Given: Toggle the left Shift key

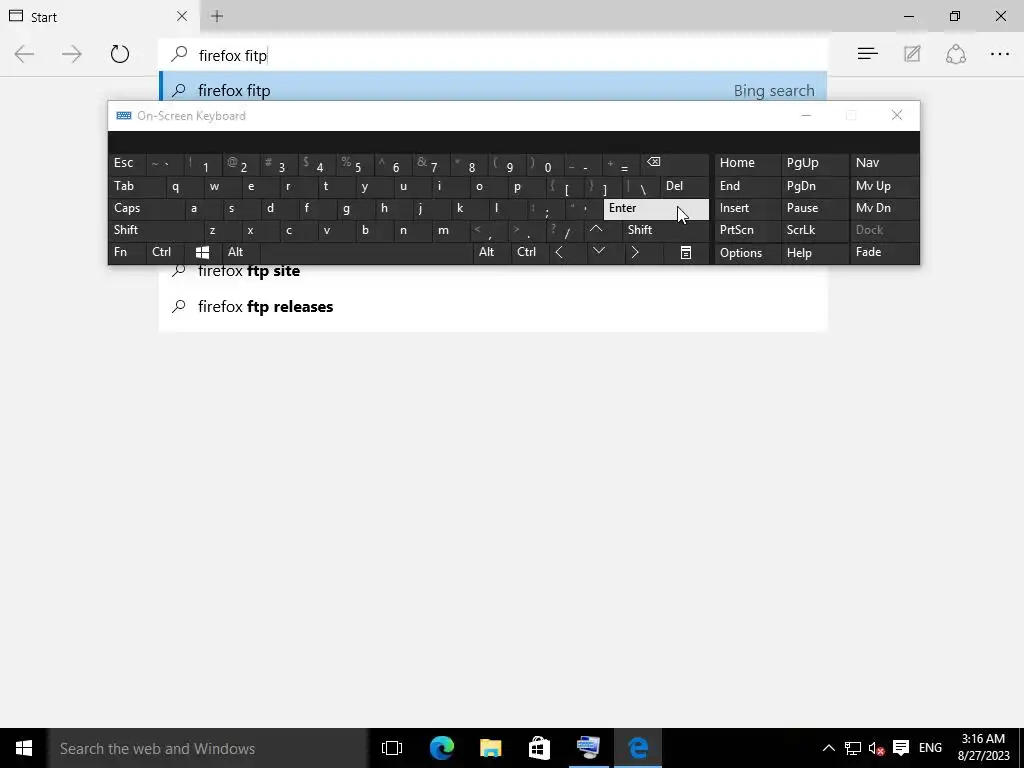Looking at the screenshot, I should point(156,230).
